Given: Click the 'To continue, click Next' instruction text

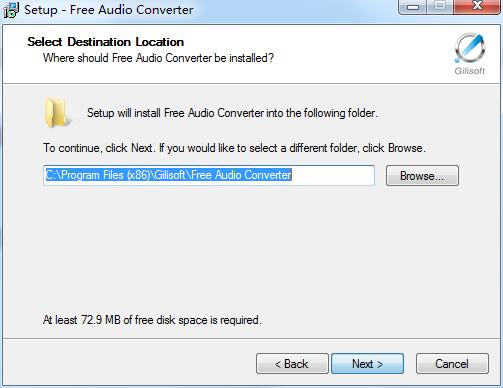Looking at the screenshot, I should coord(234,148).
